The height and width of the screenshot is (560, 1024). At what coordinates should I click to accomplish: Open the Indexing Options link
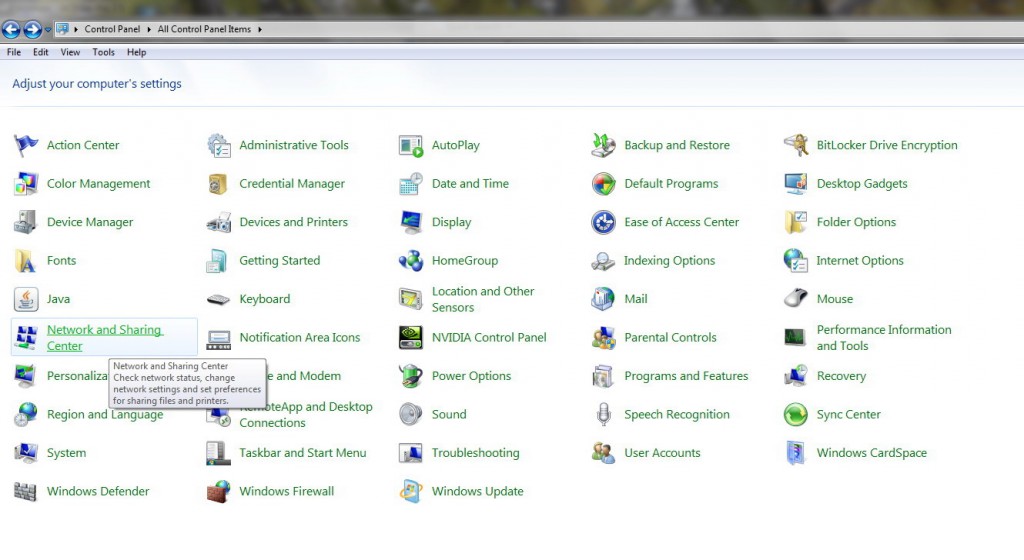(669, 260)
